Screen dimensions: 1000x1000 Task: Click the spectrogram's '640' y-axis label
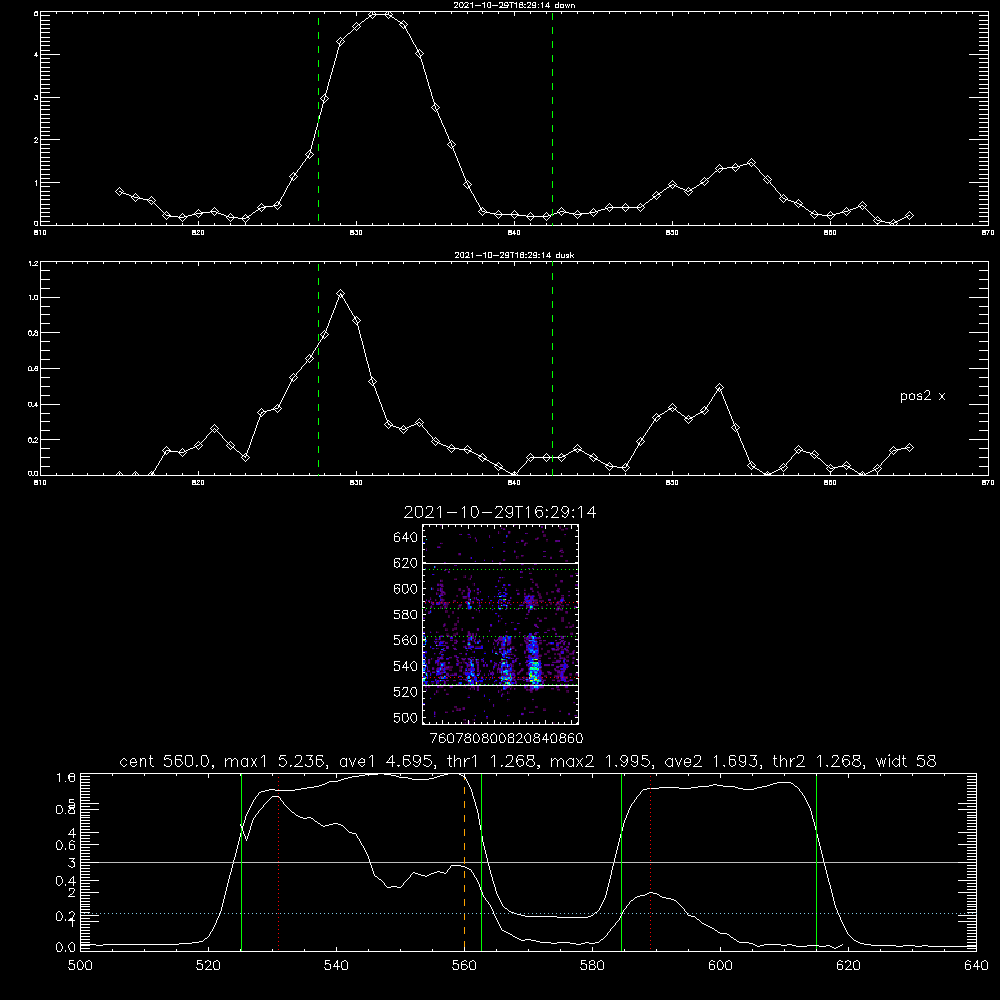[406, 538]
